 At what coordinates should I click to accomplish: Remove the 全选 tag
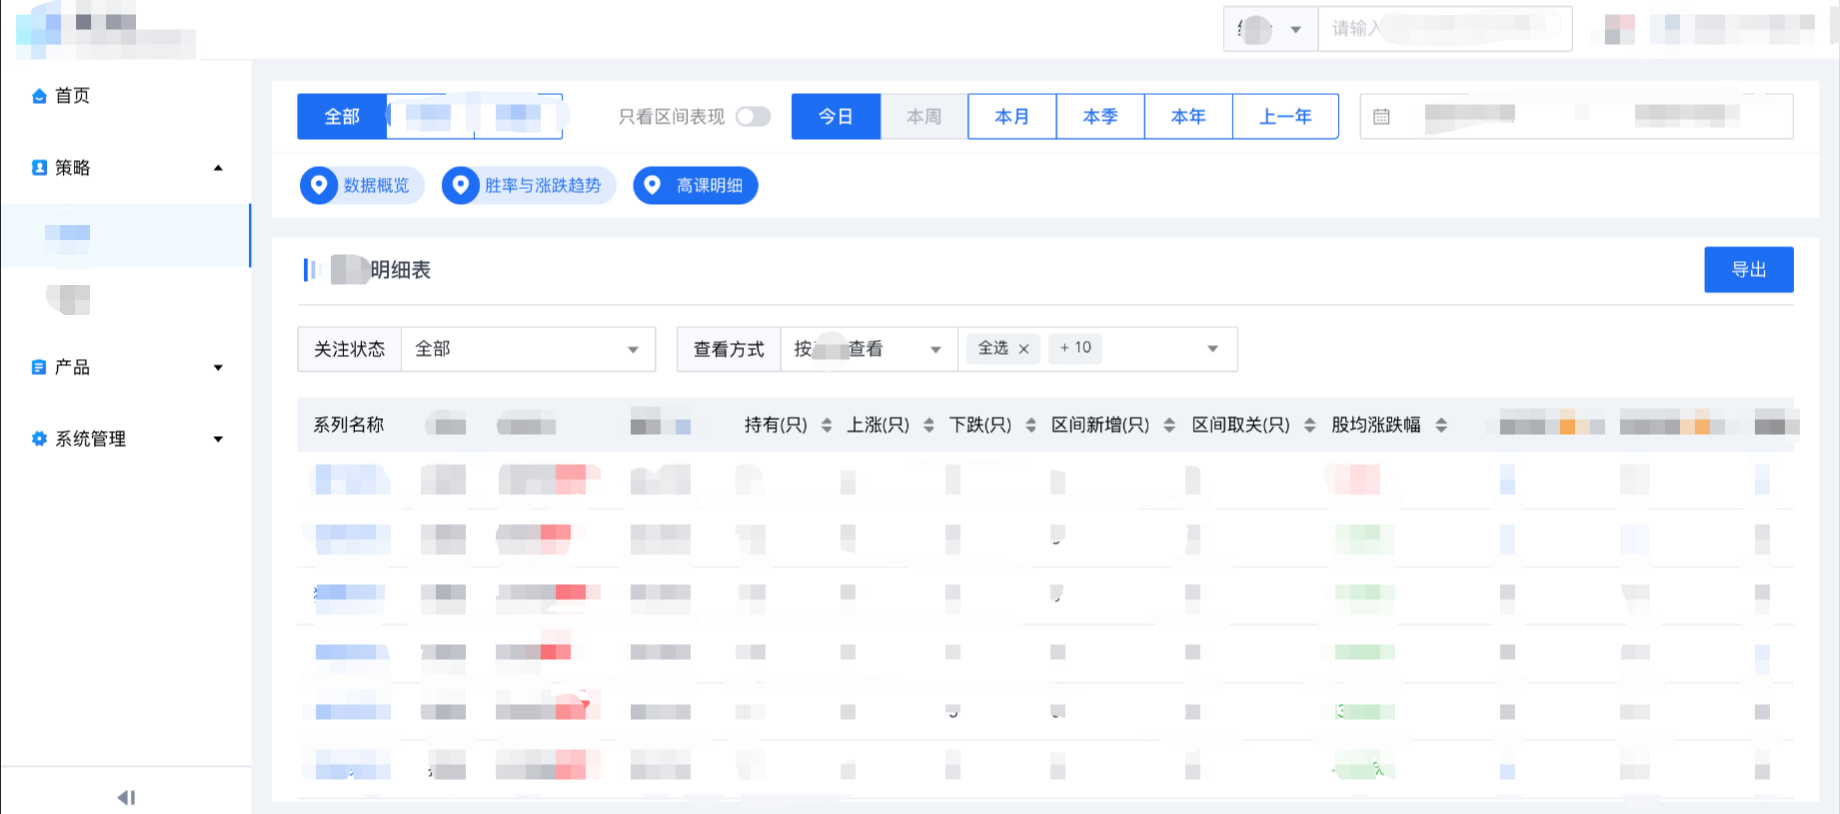tap(1024, 349)
